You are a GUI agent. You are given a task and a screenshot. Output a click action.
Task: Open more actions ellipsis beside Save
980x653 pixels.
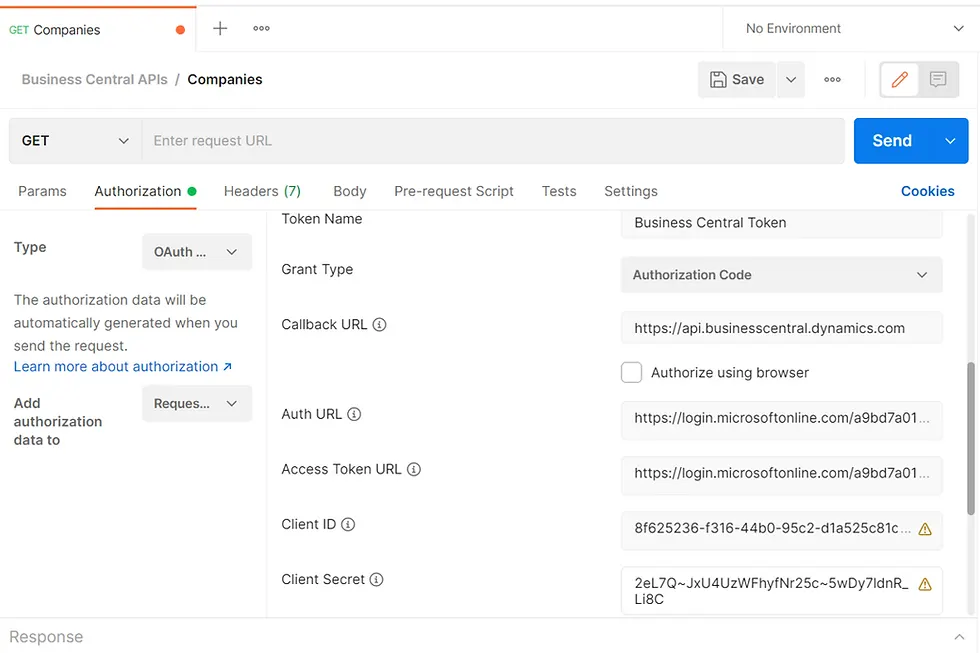pos(832,79)
